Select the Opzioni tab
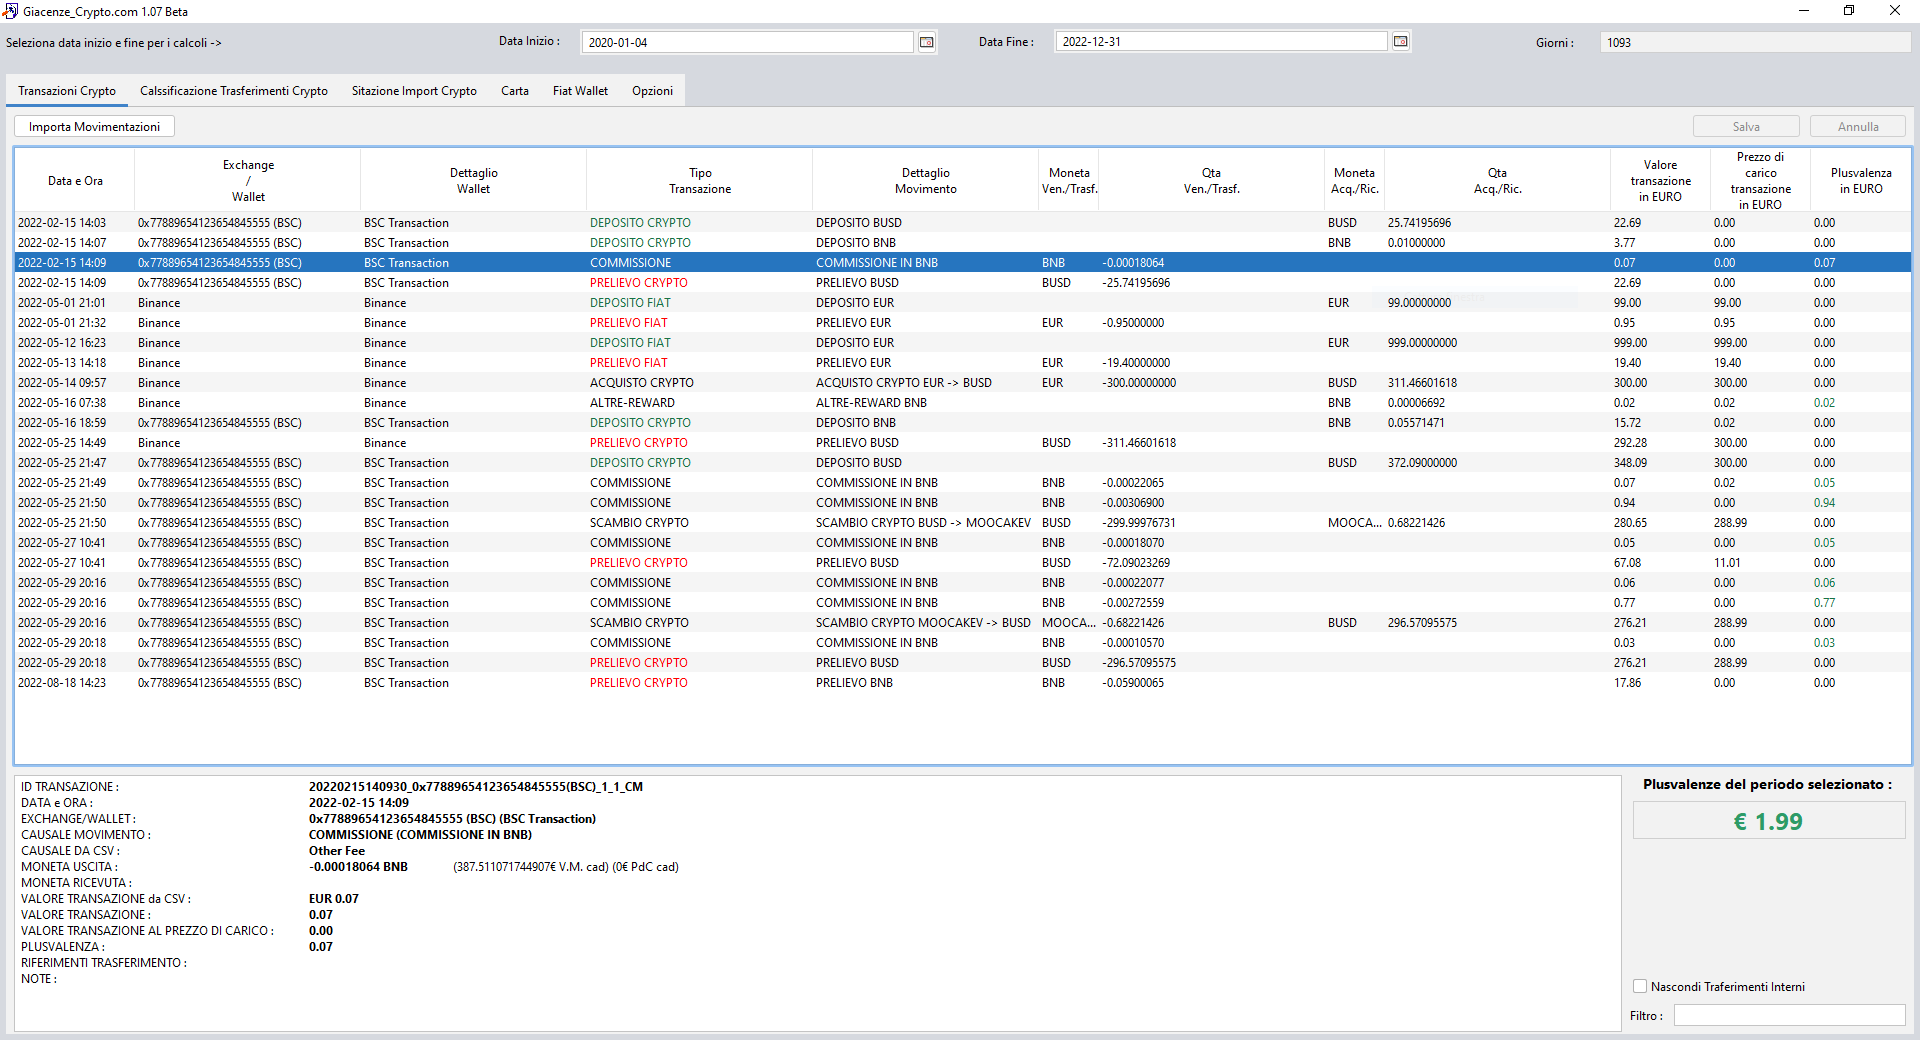1920x1040 pixels. [651, 90]
